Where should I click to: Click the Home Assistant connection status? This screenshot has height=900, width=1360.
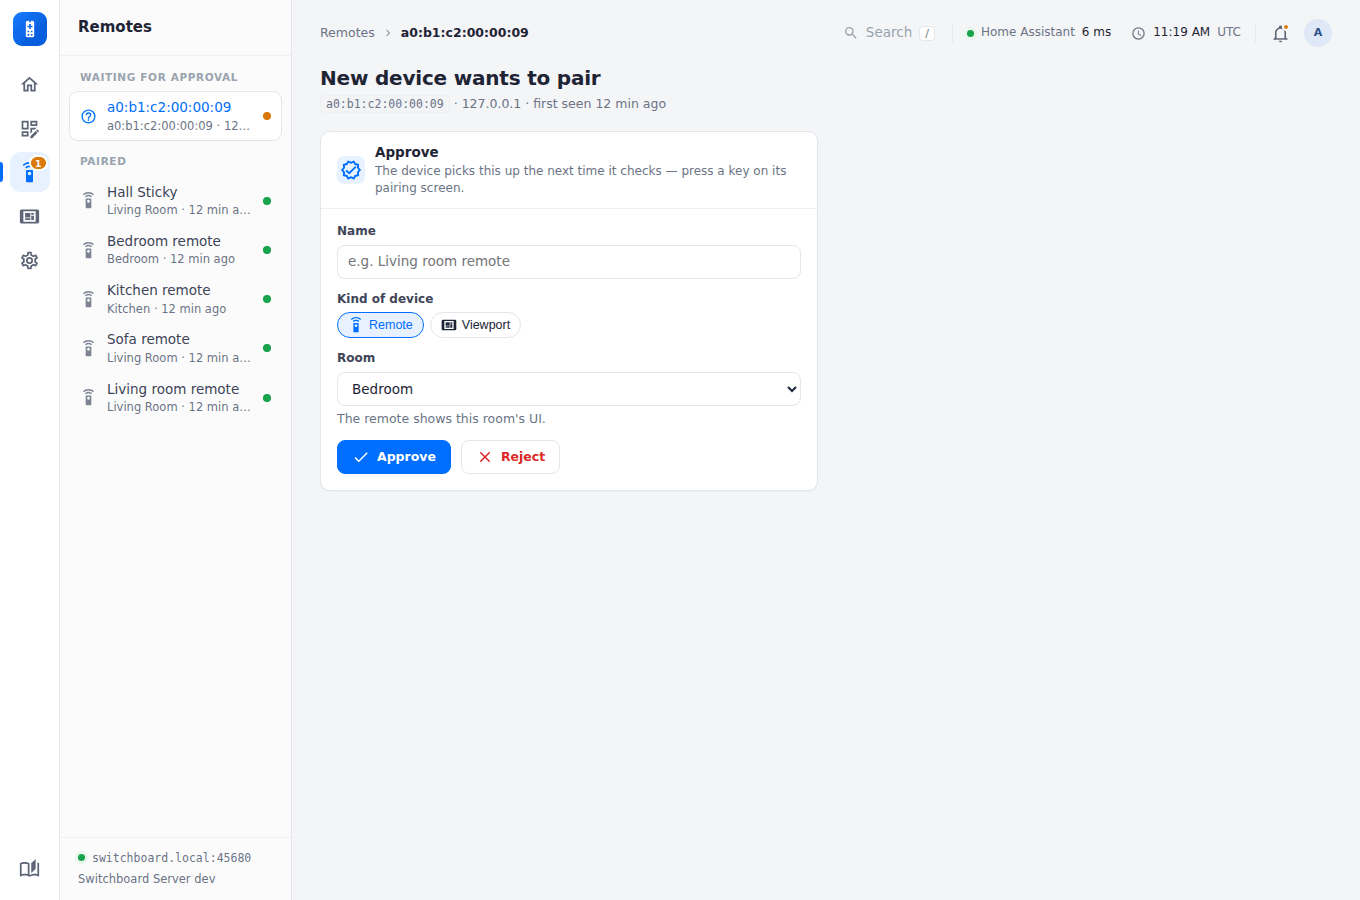[x=1039, y=33]
